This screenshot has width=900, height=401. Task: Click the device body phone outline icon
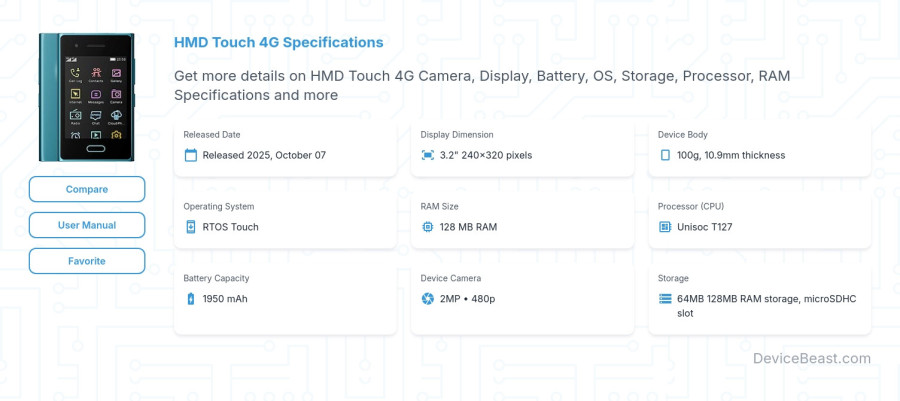(x=665, y=155)
